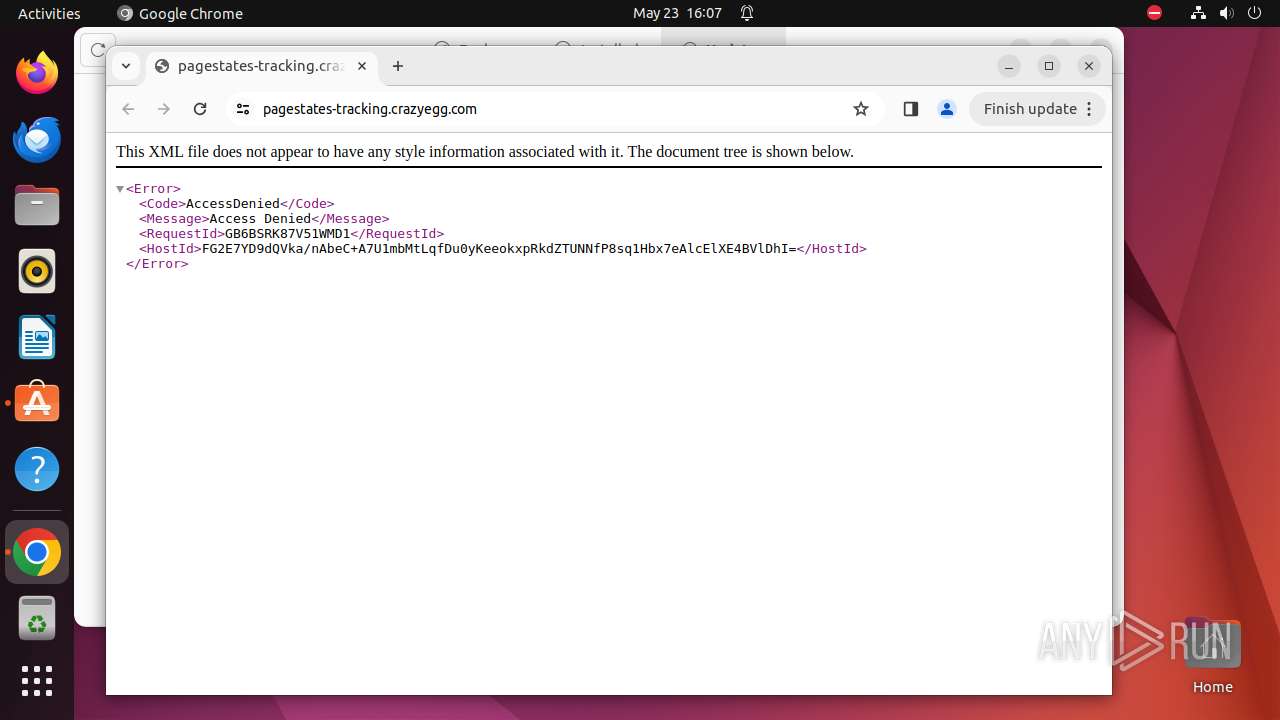Go back in Chrome

tap(128, 109)
